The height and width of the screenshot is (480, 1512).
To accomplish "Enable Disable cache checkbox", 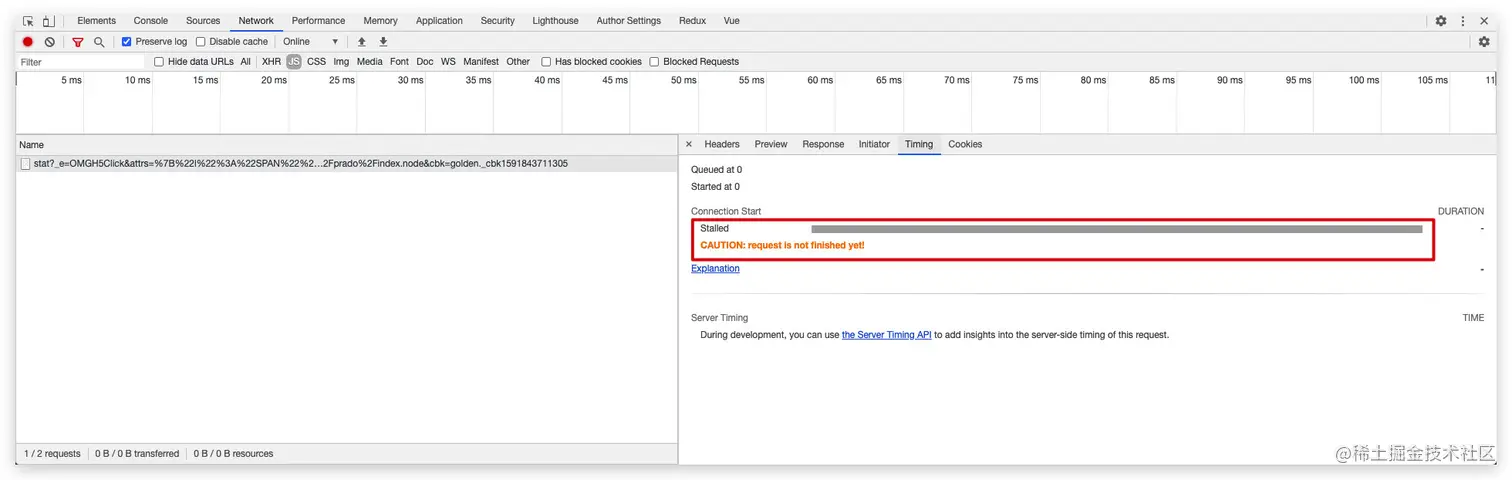I will pyautogui.click(x=201, y=42).
